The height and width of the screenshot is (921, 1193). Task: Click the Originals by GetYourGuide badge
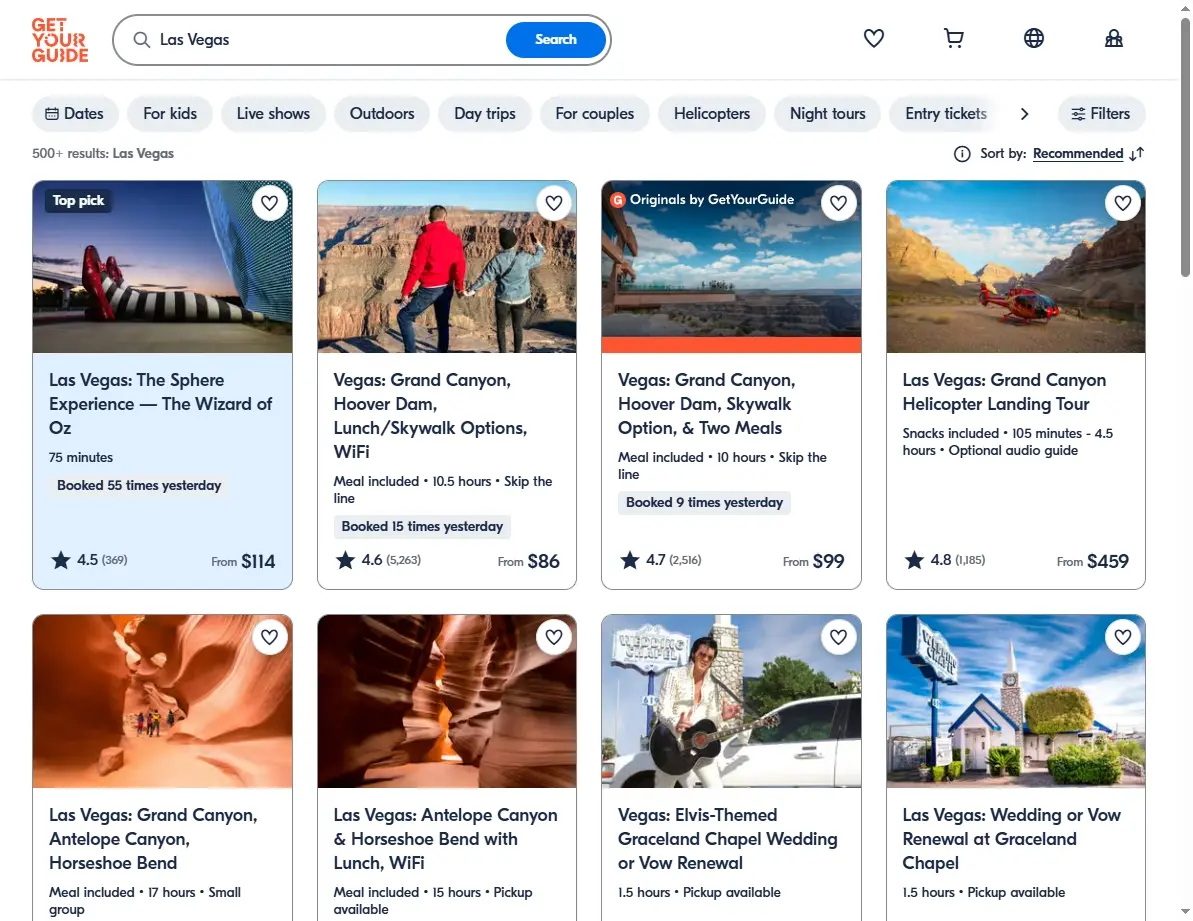(x=702, y=199)
